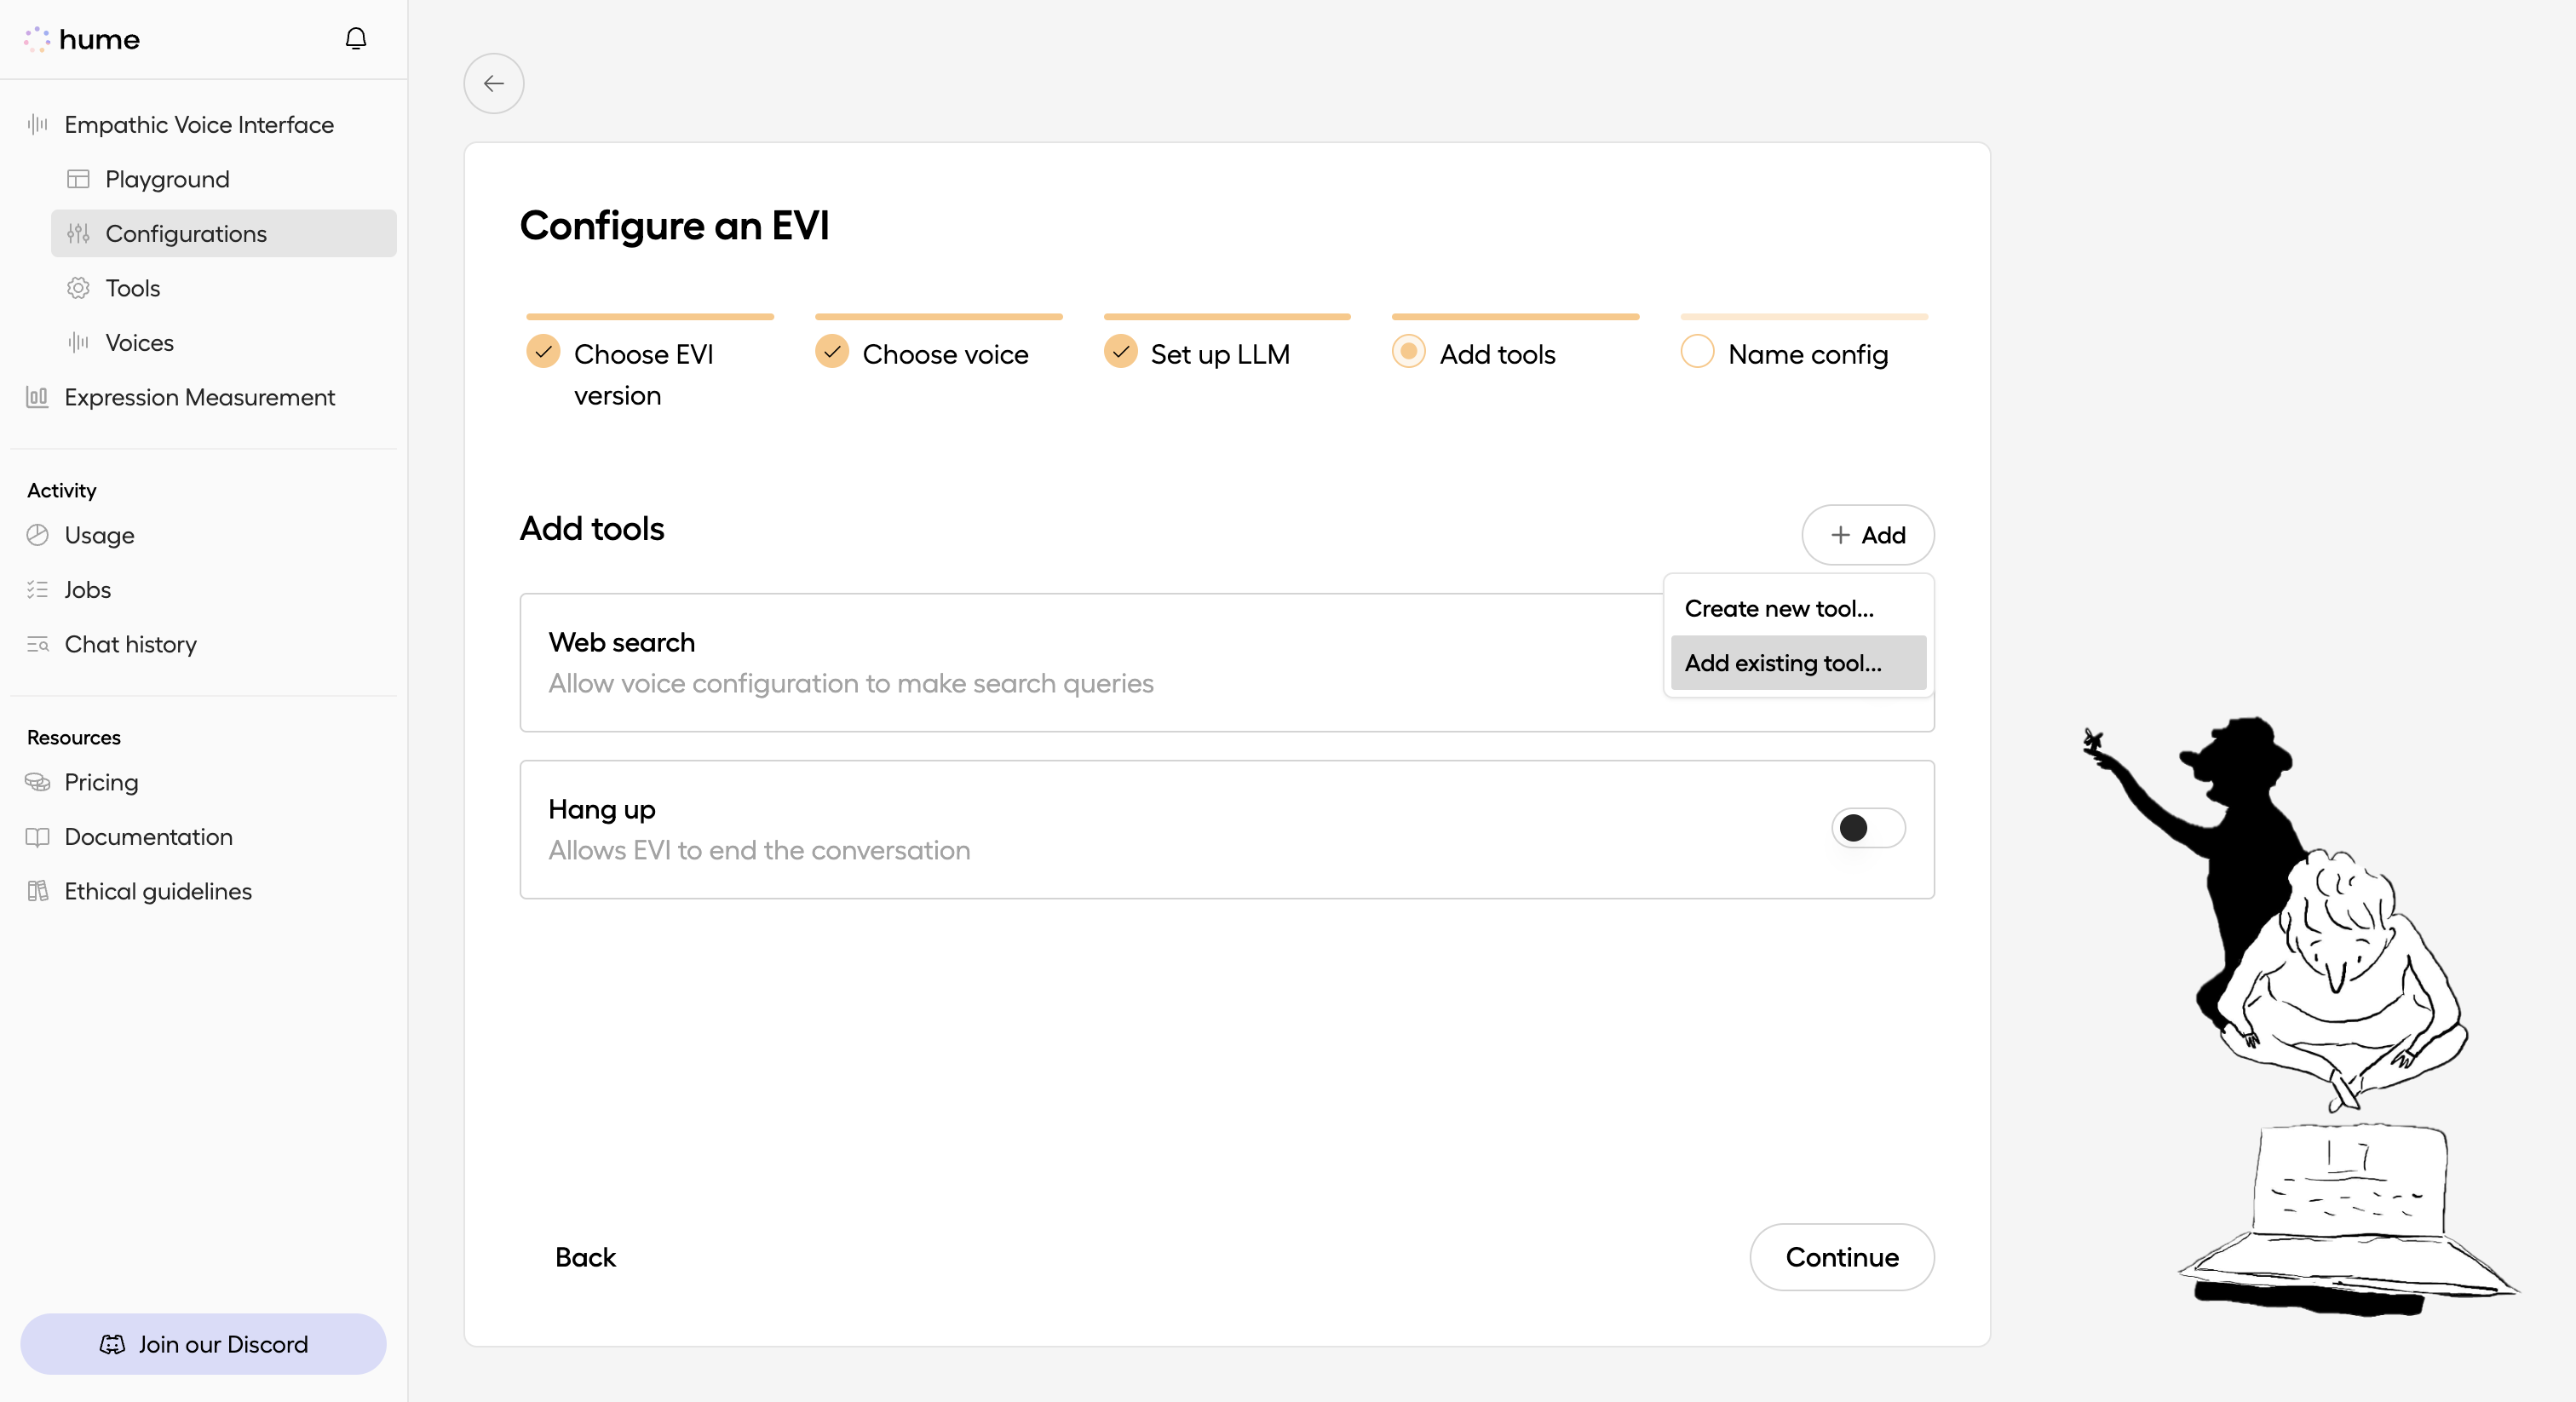Screen dimensions: 2576x1402
Task: Open the Add tools dropdown
Action: coord(1867,535)
